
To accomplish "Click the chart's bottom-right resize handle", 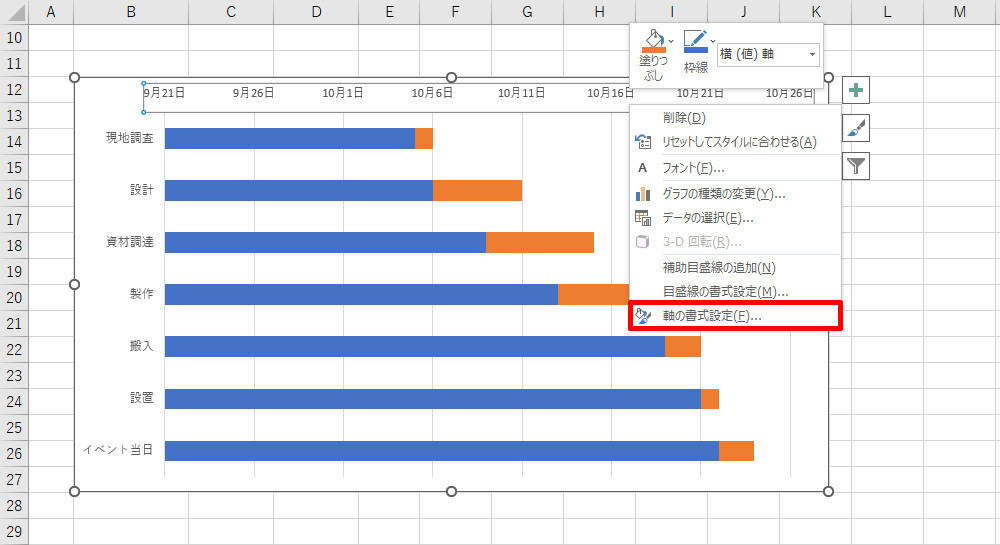I will tap(828, 491).
